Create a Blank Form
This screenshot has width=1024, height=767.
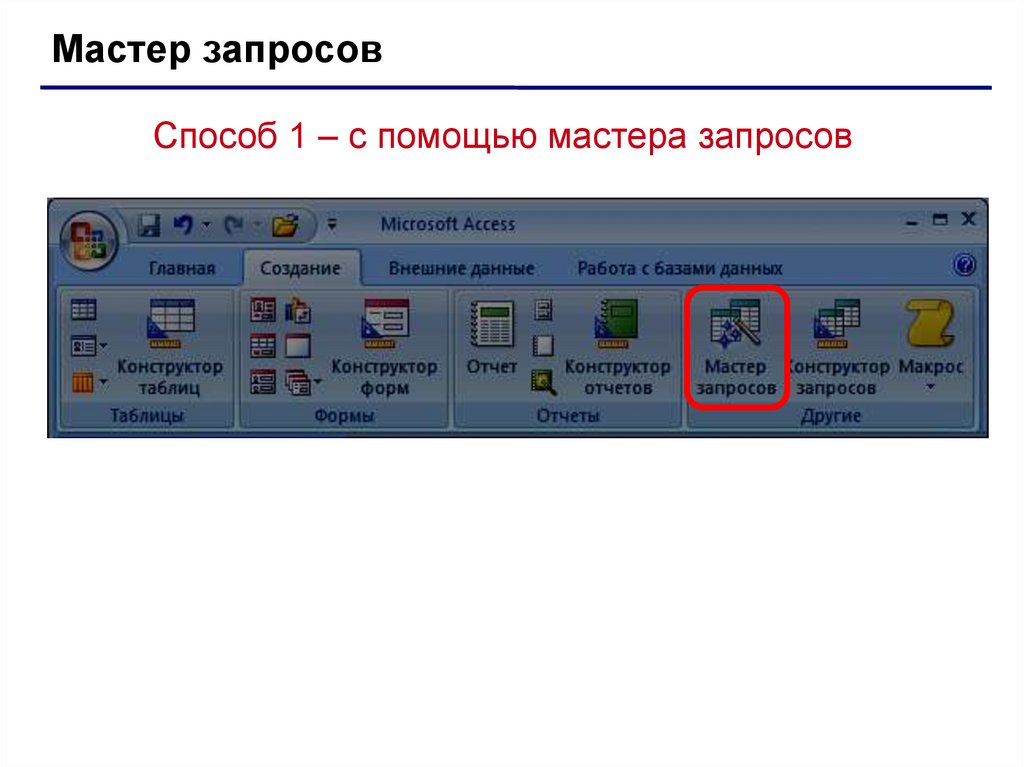click(x=298, y=346)
